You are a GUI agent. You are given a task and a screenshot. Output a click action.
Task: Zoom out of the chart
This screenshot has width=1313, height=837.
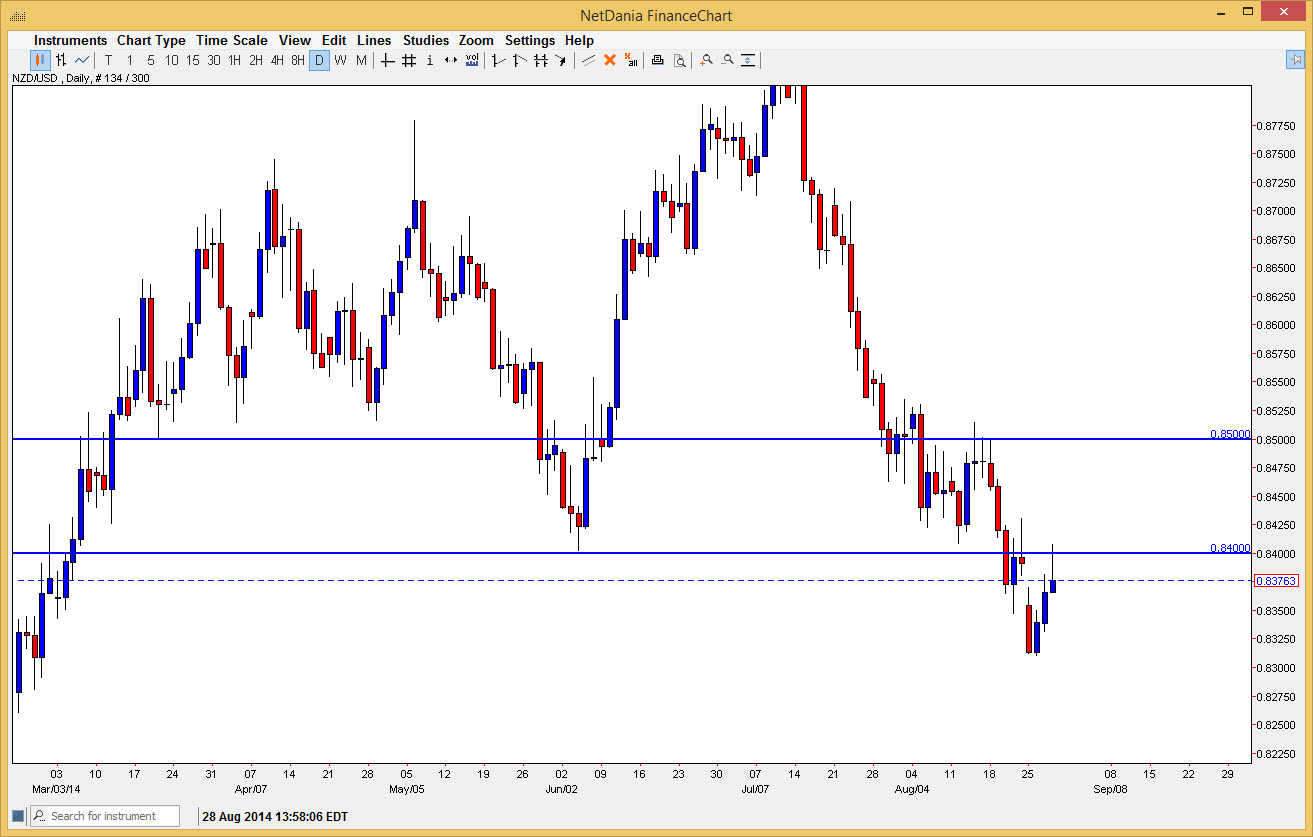point(727,60)
